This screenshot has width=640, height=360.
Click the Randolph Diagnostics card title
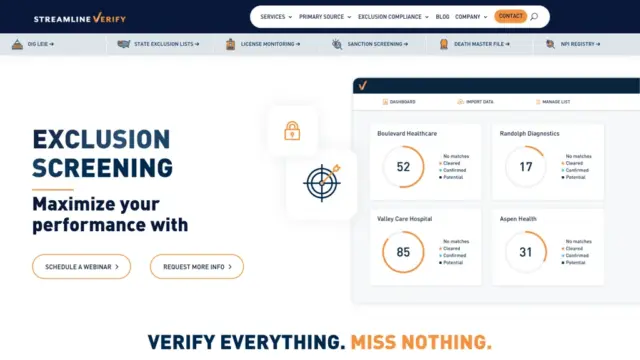point(529,133)
